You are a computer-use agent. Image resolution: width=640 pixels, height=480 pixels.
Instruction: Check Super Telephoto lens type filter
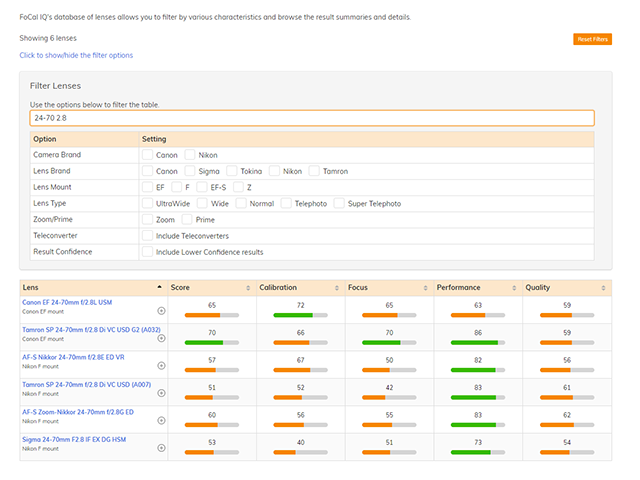[x=339, y=203]
